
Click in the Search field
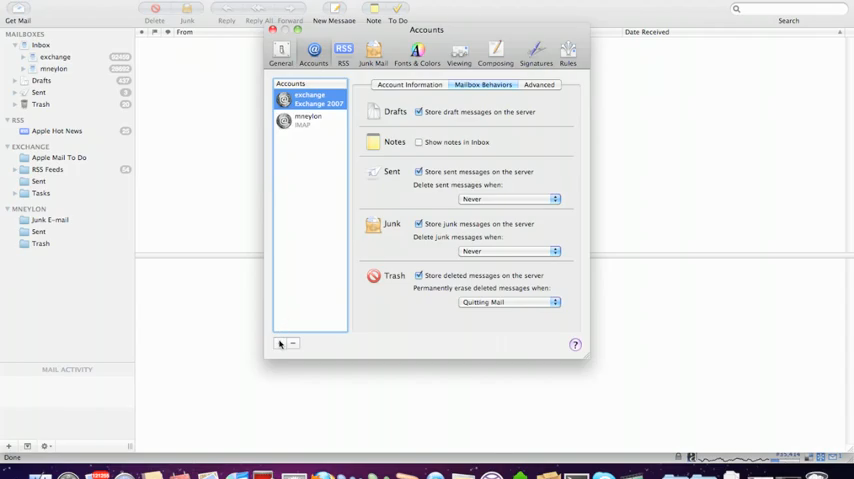click(x=789, y=9)
